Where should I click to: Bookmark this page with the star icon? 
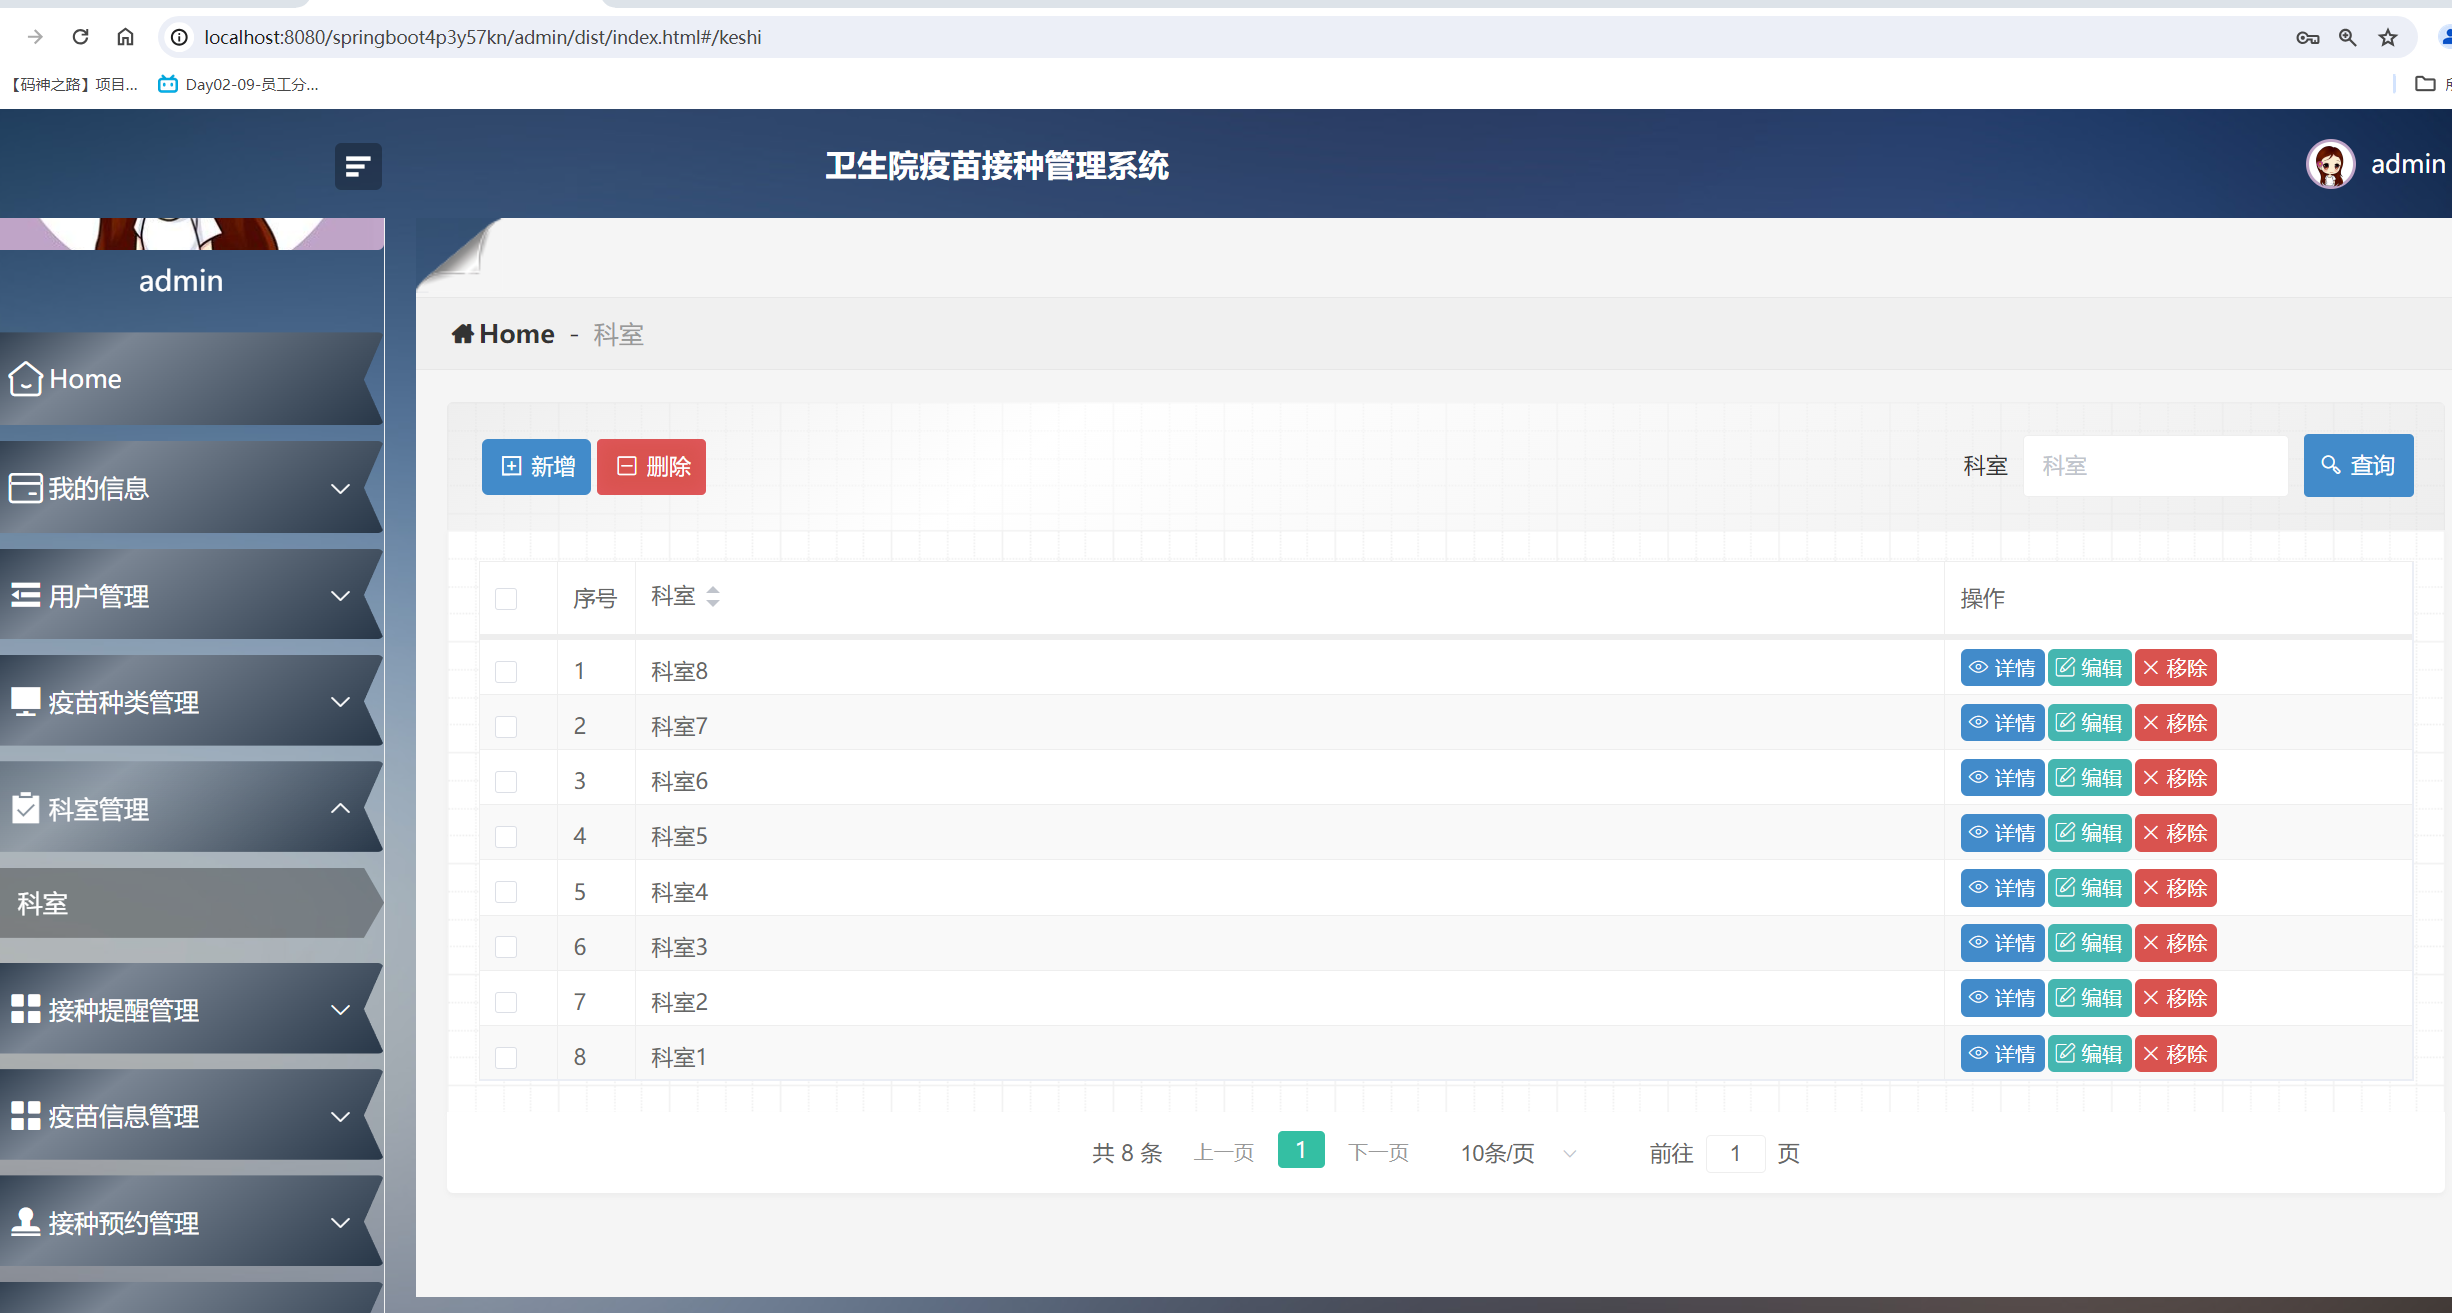[x=2388, y=38]
